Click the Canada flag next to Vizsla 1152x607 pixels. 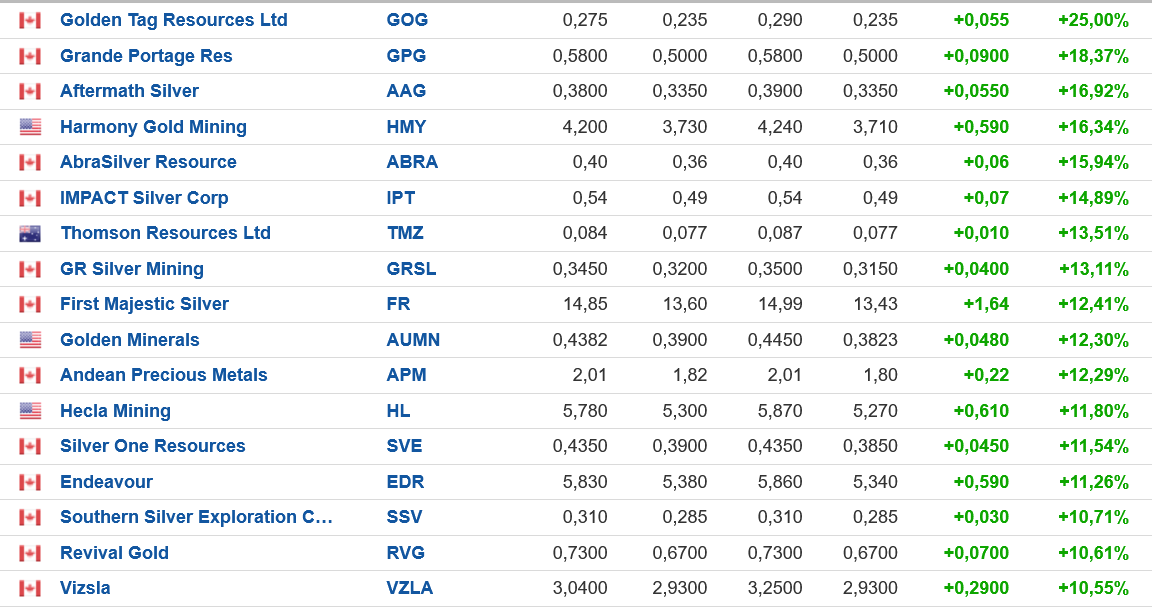click(30, 588)
